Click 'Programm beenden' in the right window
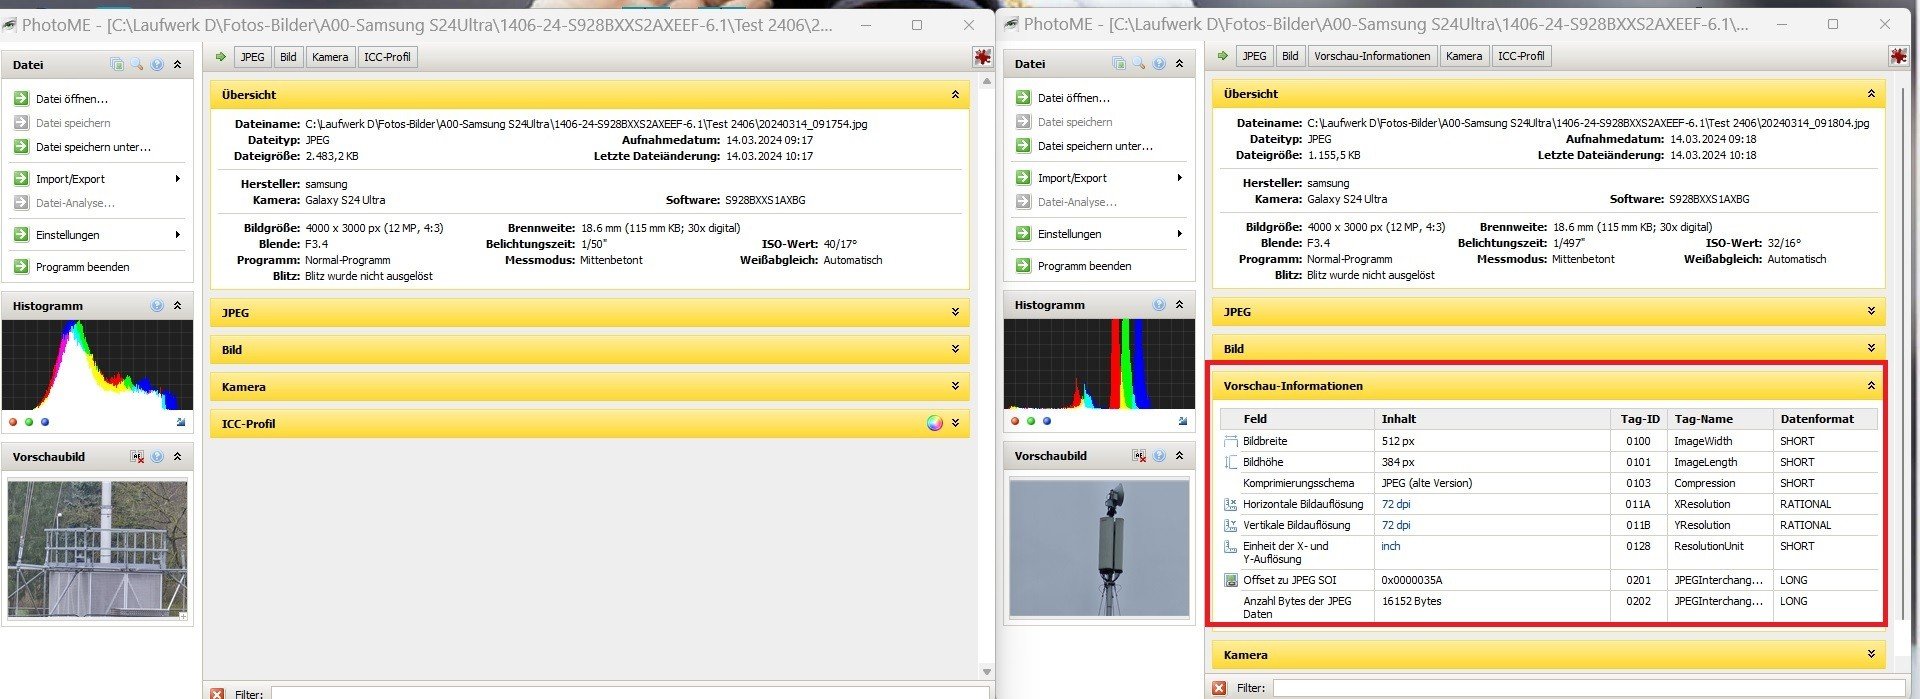The width and height of the screenshot is (1920, 699). (1084, 266)
